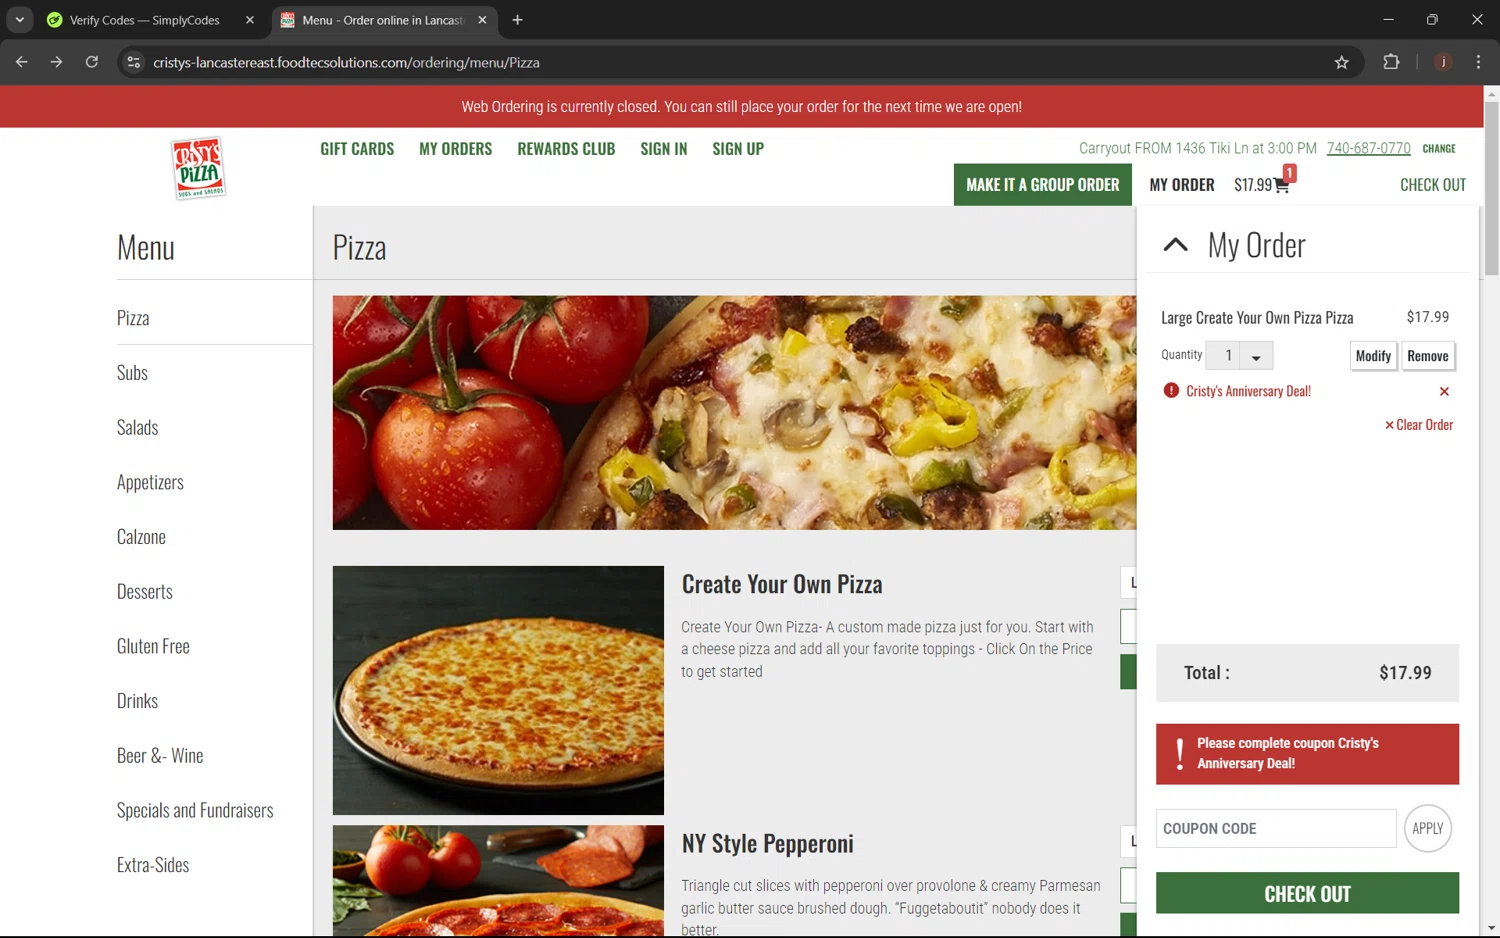Viewport: 1500px width, 938px height.
Task: Select Salads menu category
Action: 137,428
